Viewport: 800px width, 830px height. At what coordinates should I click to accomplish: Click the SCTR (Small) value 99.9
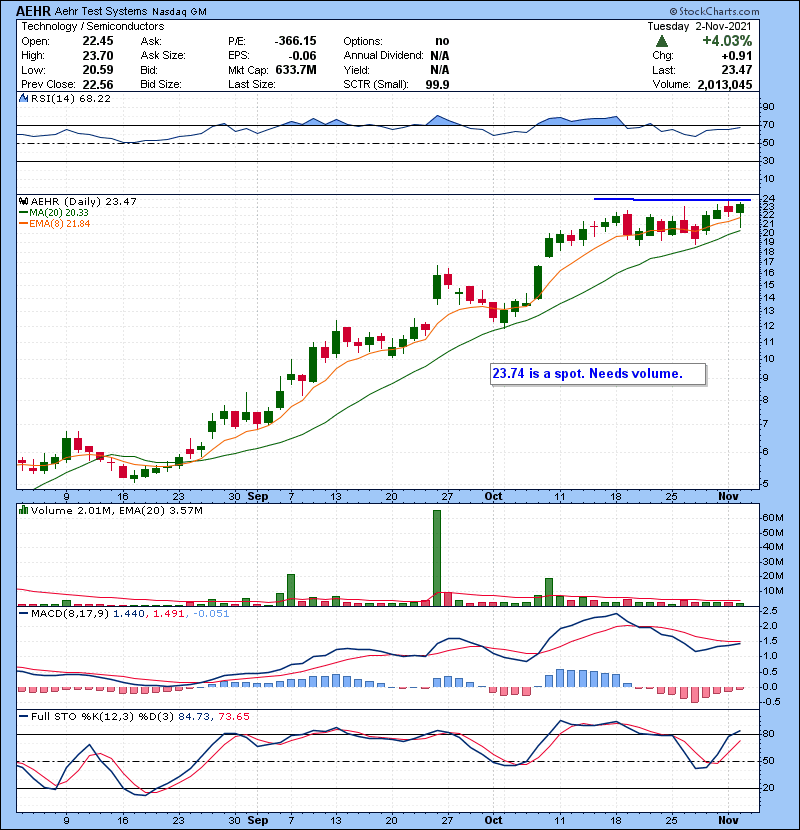437,85
